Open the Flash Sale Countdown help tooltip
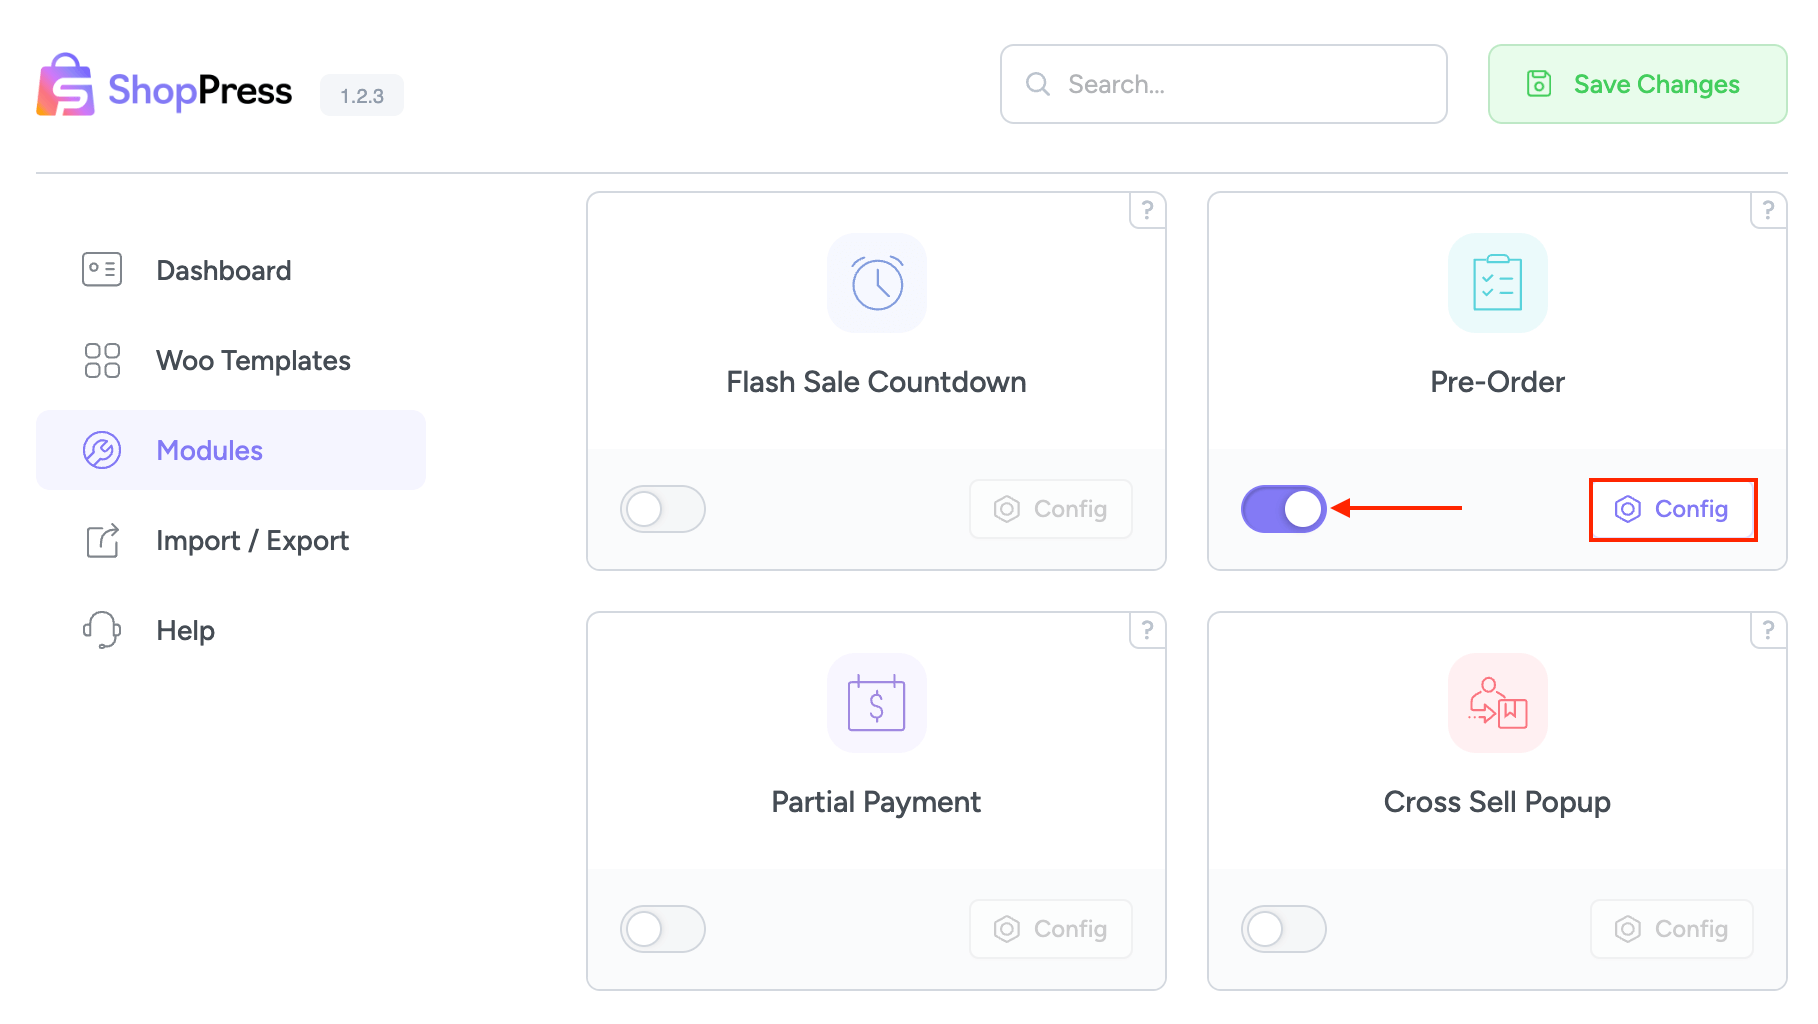 point(1147,210)
